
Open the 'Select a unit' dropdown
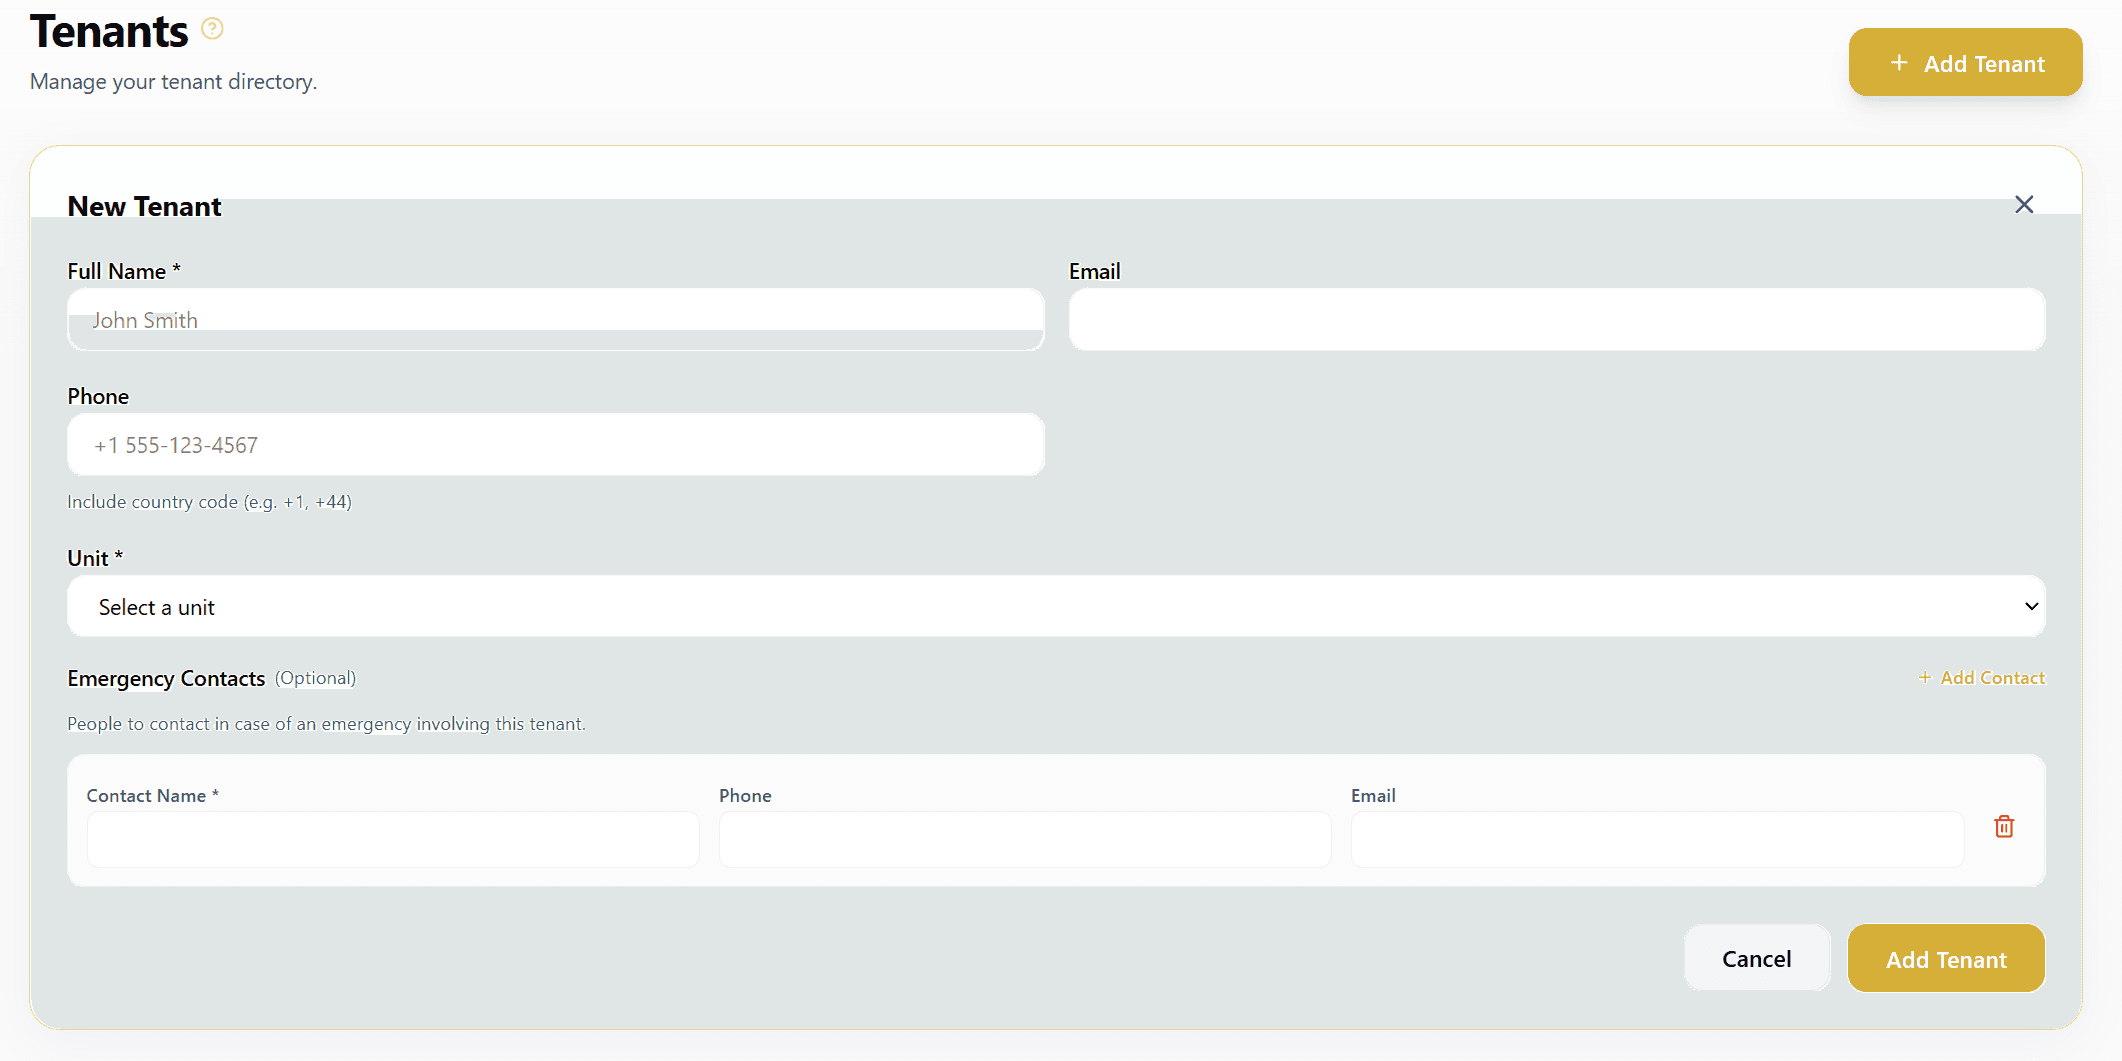click(1055, 607)
